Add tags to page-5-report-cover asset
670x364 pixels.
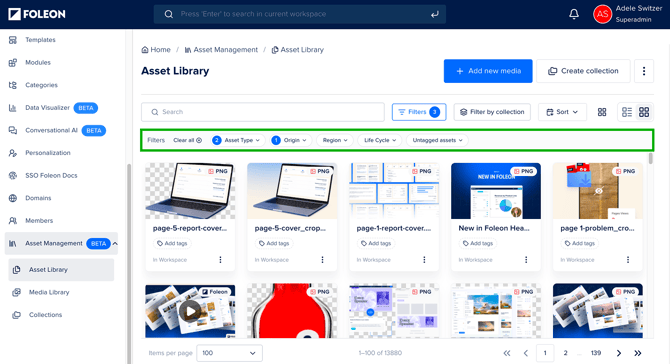coord(172,244)
